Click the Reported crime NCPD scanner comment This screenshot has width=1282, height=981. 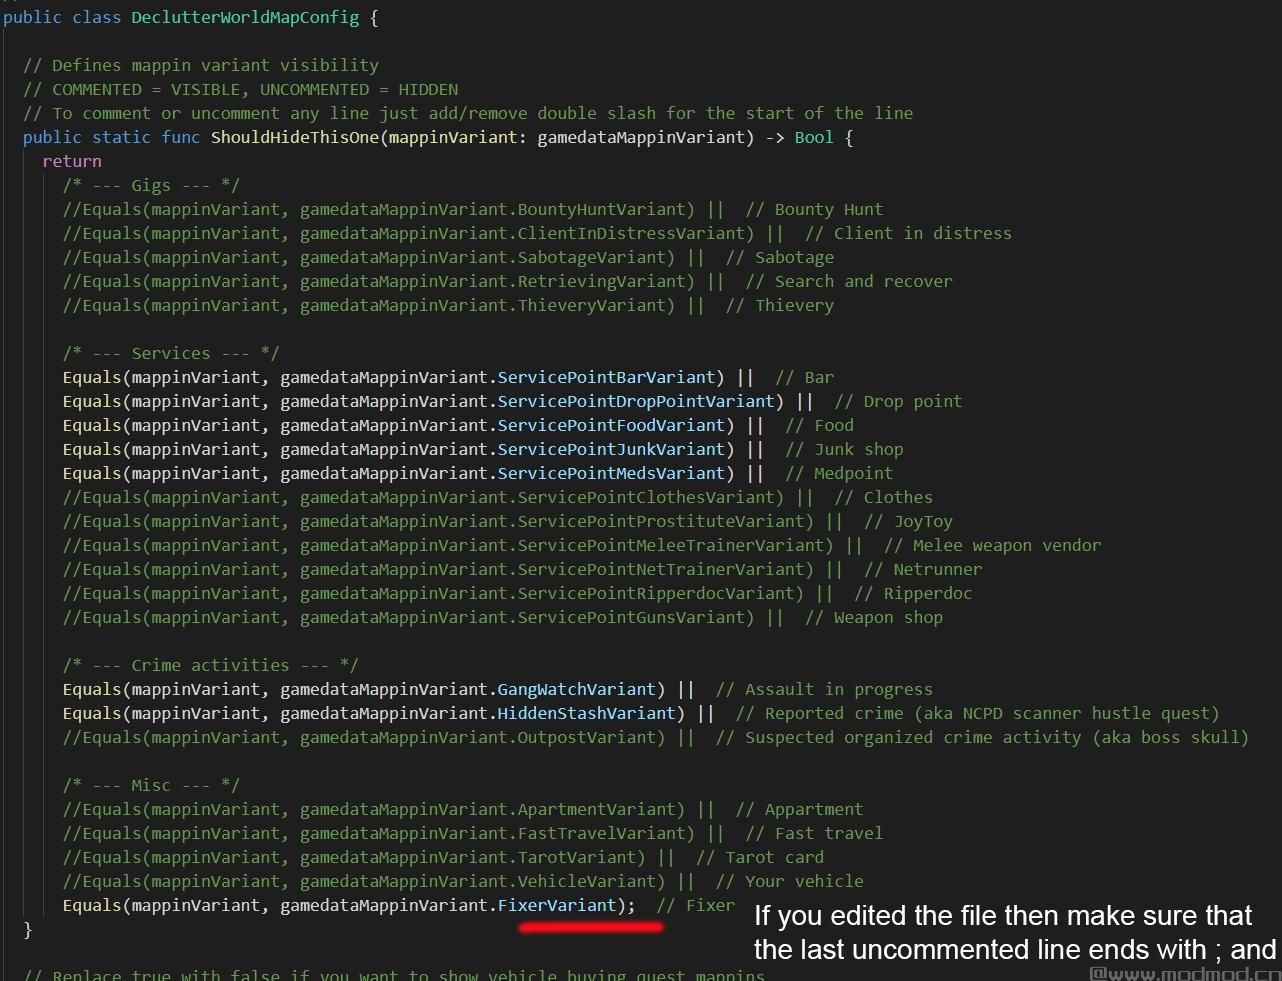pos(977,713)
